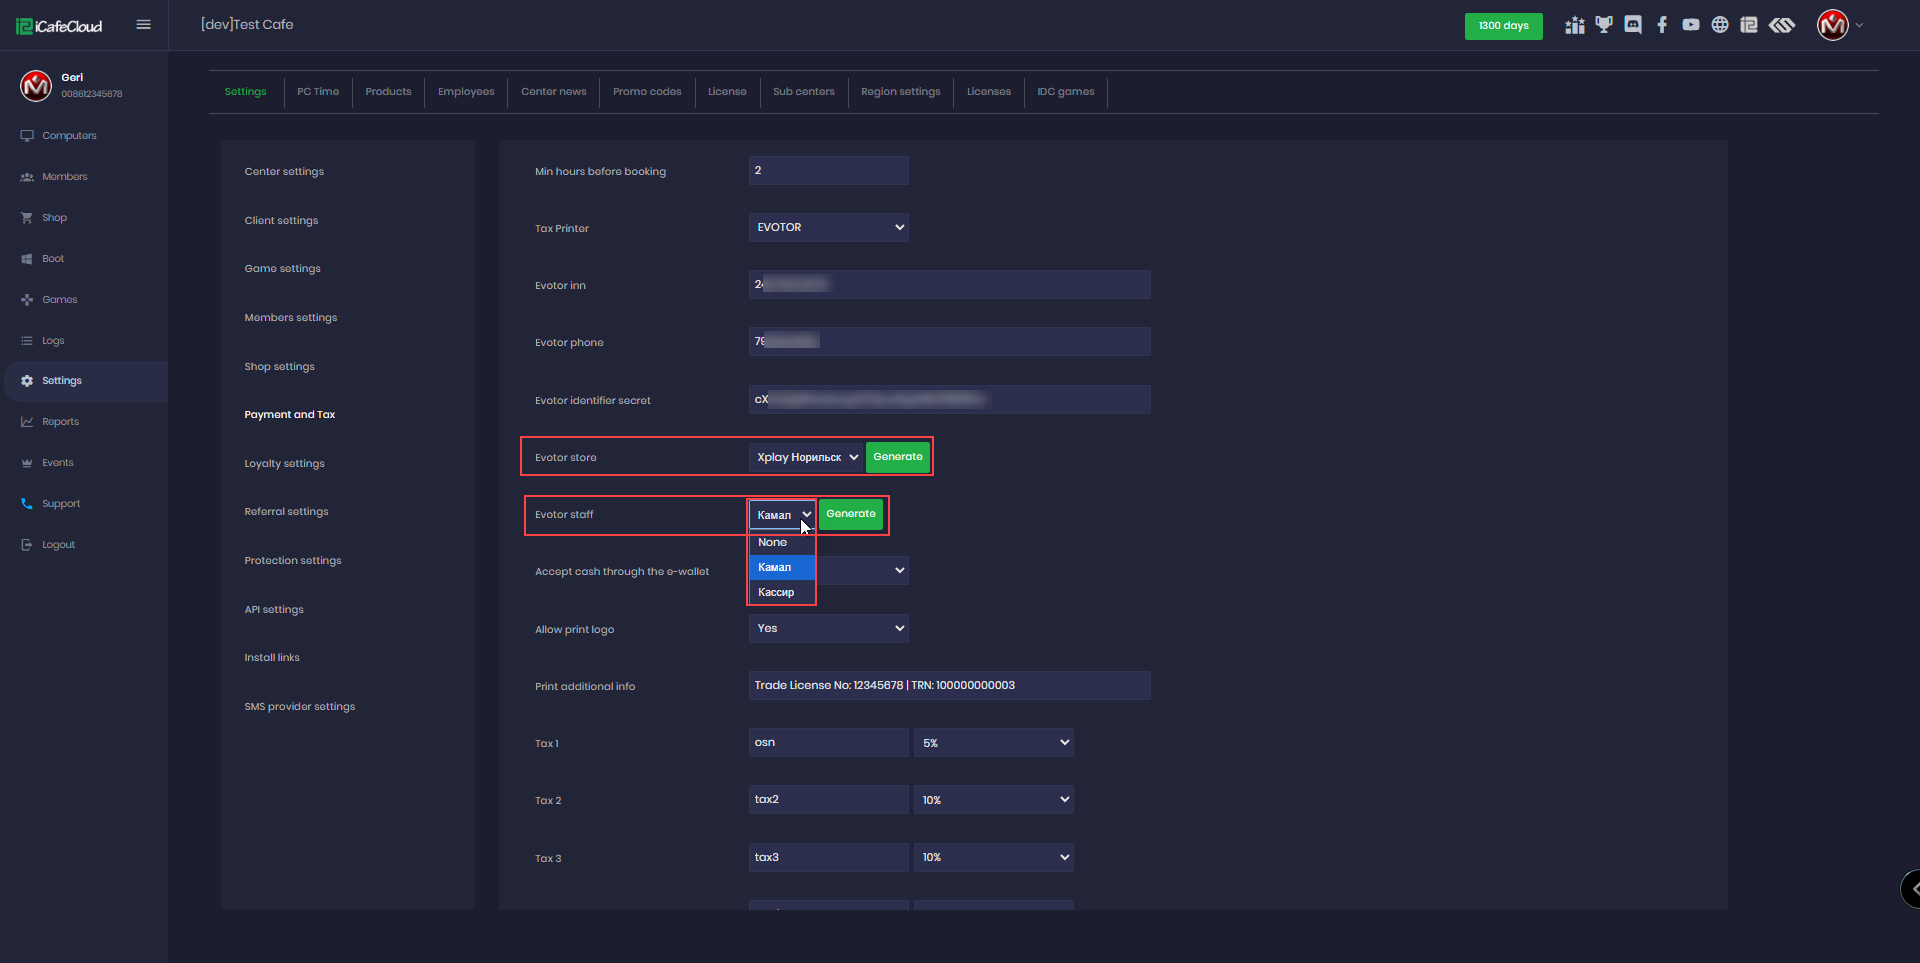
Task: Click the YouTube icon in header
Action: pos(1691,25)
